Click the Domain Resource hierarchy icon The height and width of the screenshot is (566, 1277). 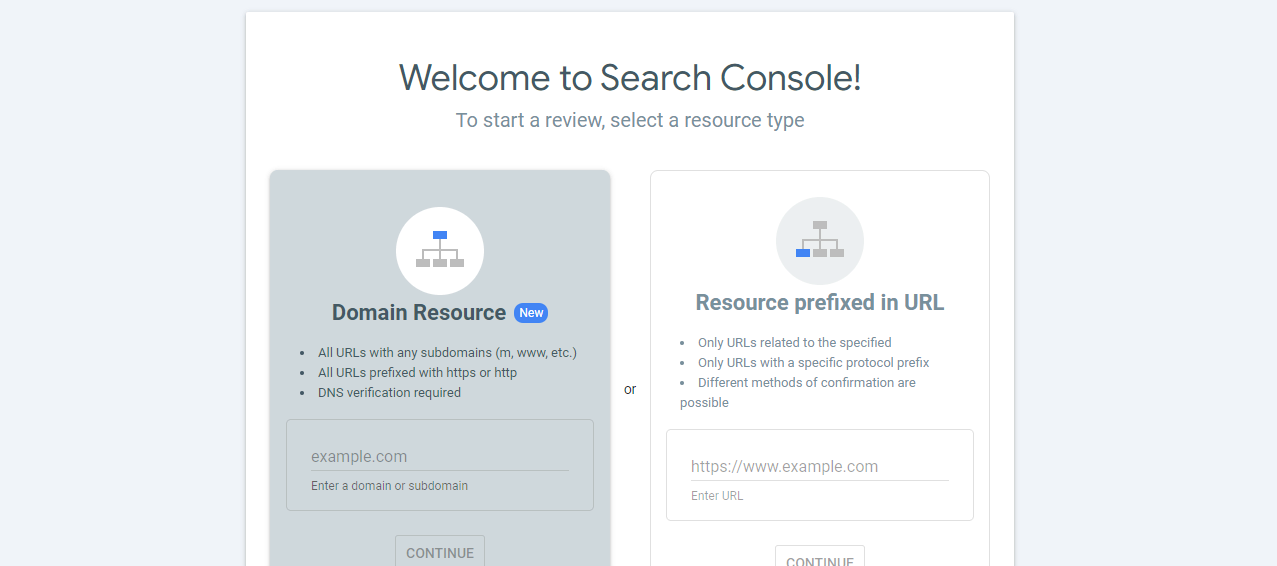(x=440, y=251)
